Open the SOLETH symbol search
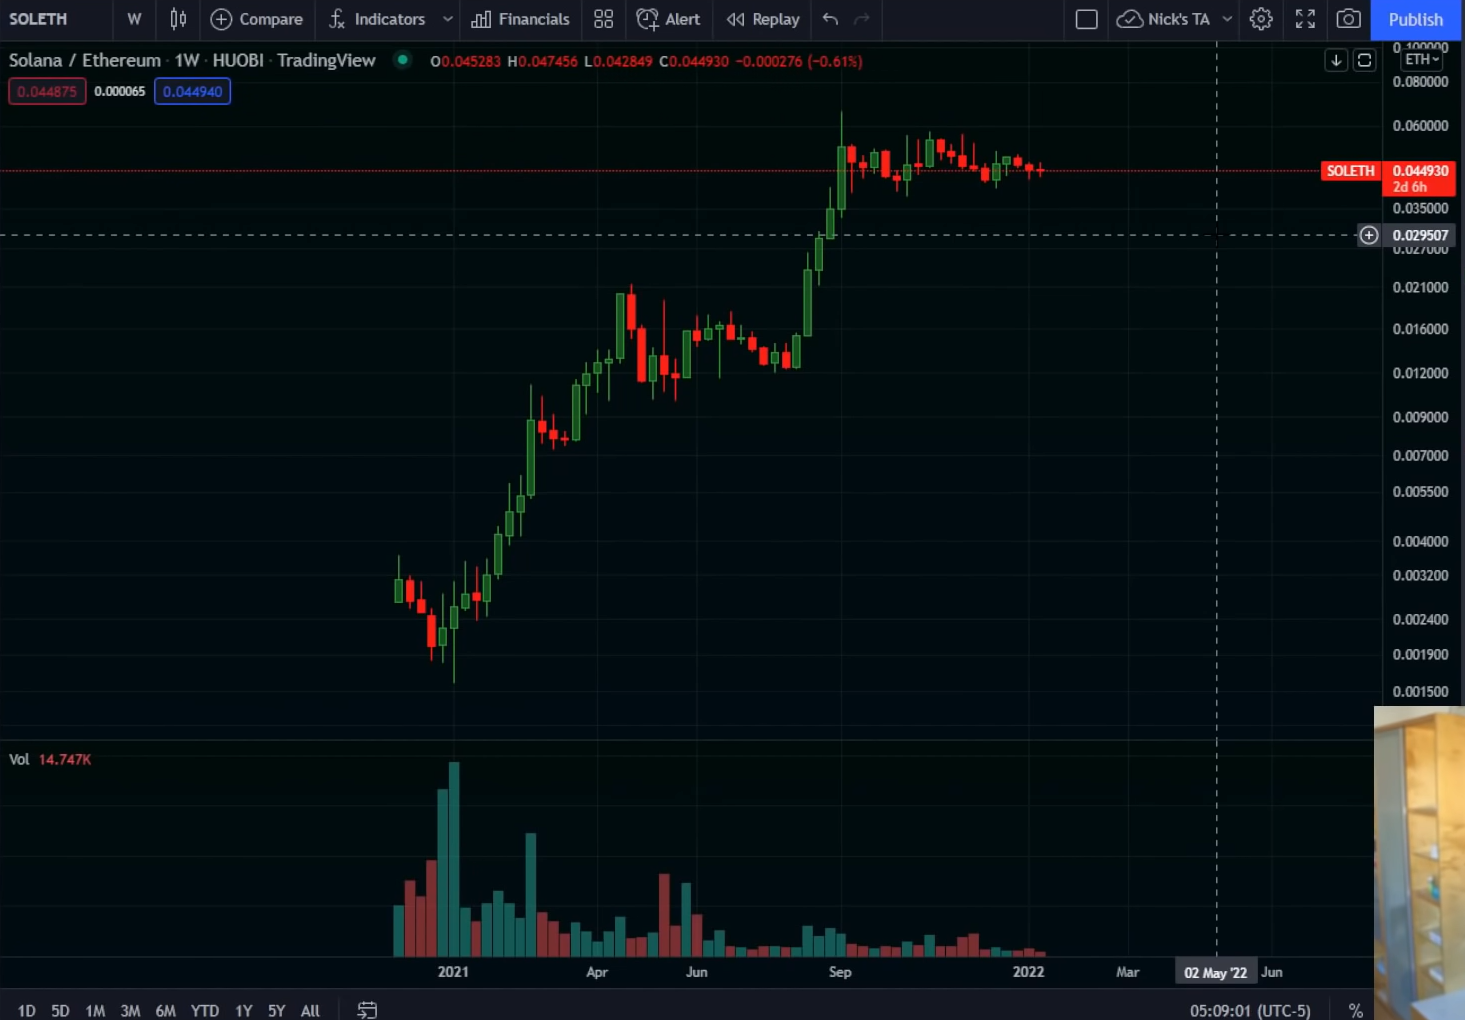 click(x=38, y=19)
